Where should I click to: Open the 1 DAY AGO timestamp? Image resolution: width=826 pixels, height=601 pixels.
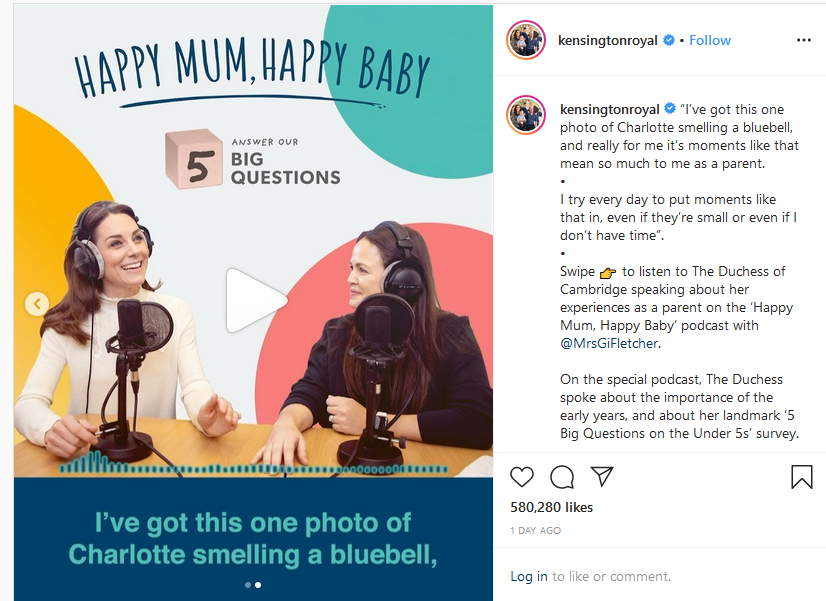tap(535, 530)
